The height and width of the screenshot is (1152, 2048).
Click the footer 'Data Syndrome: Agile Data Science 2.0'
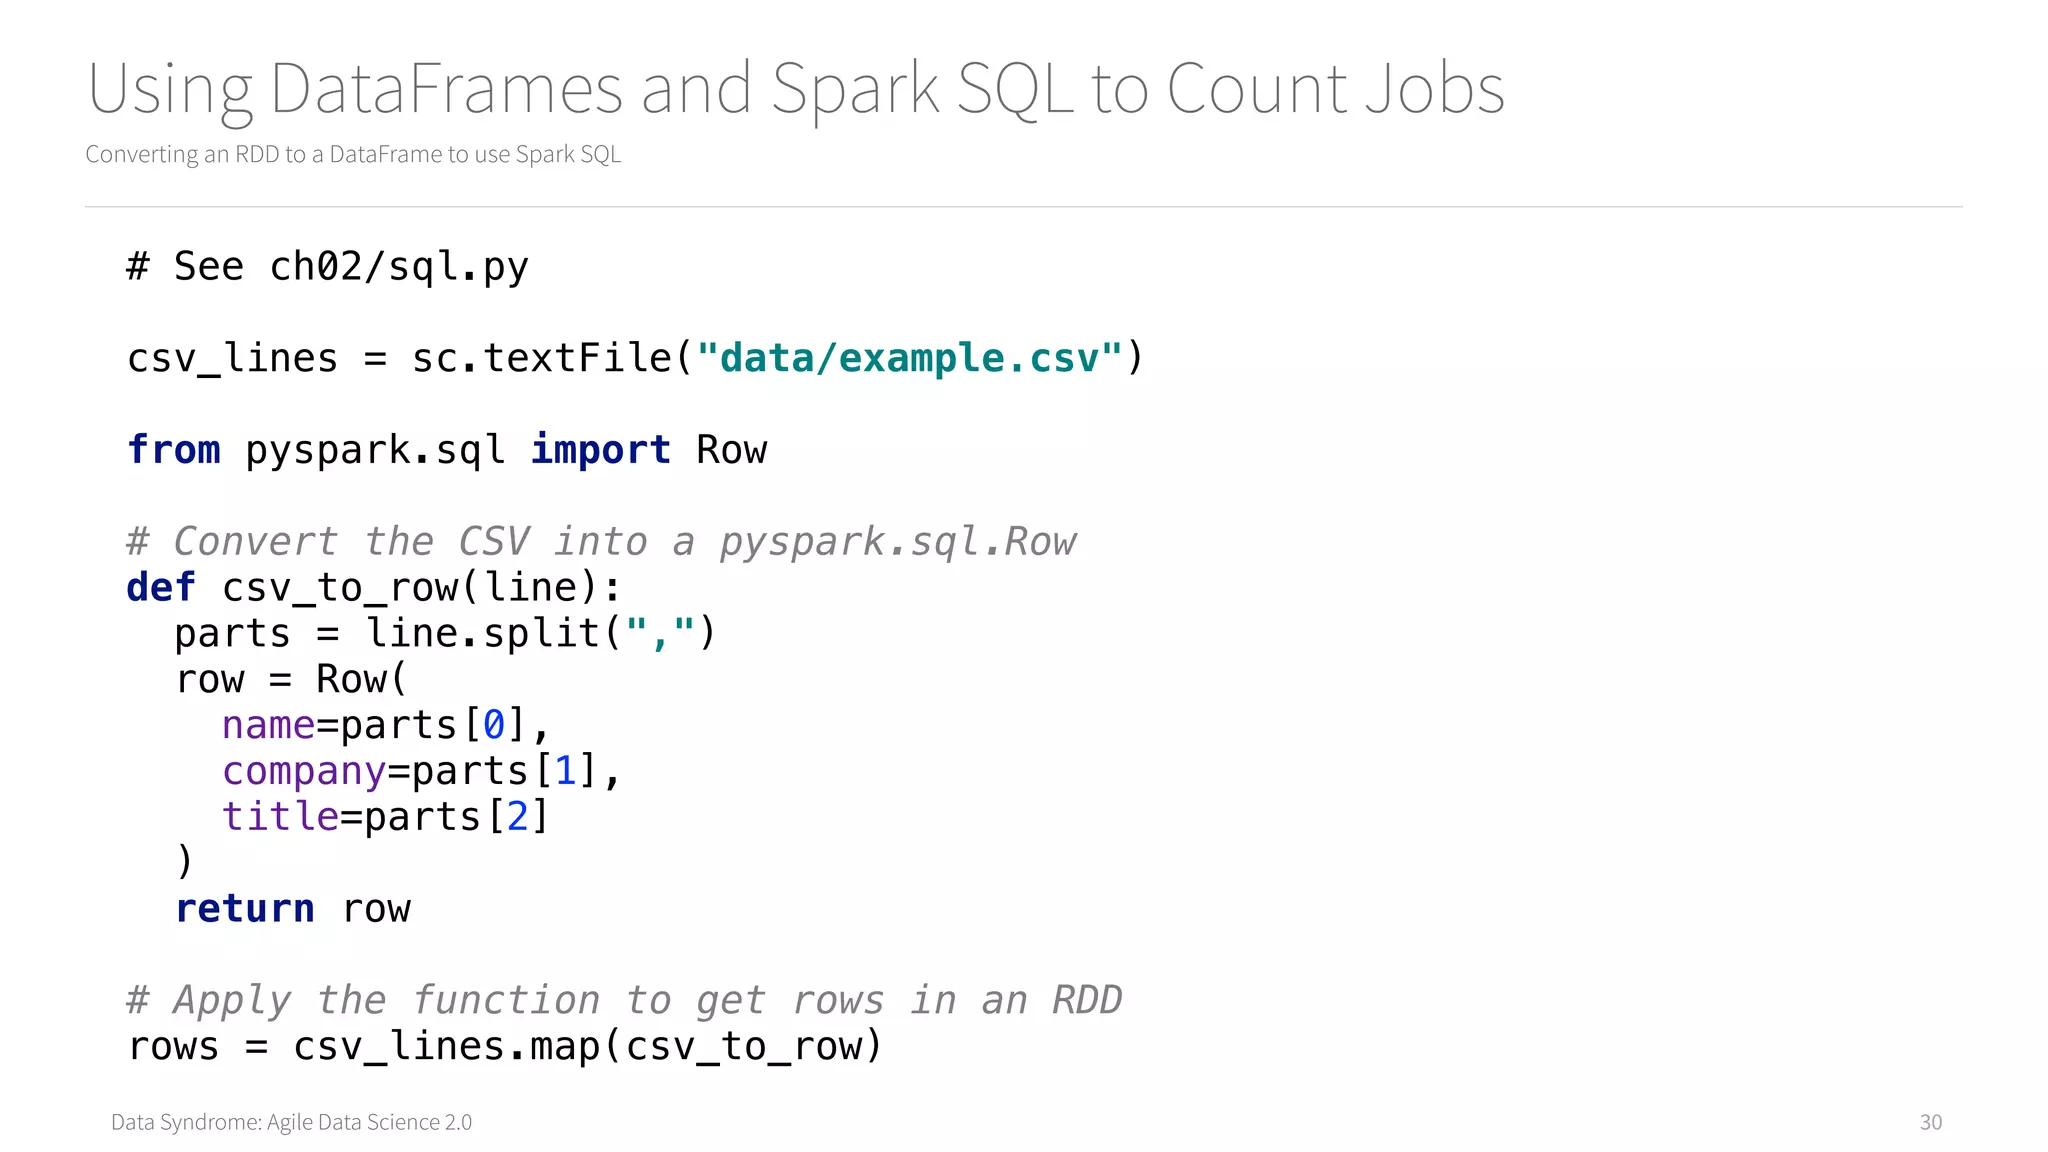[x=291, y=1122]
